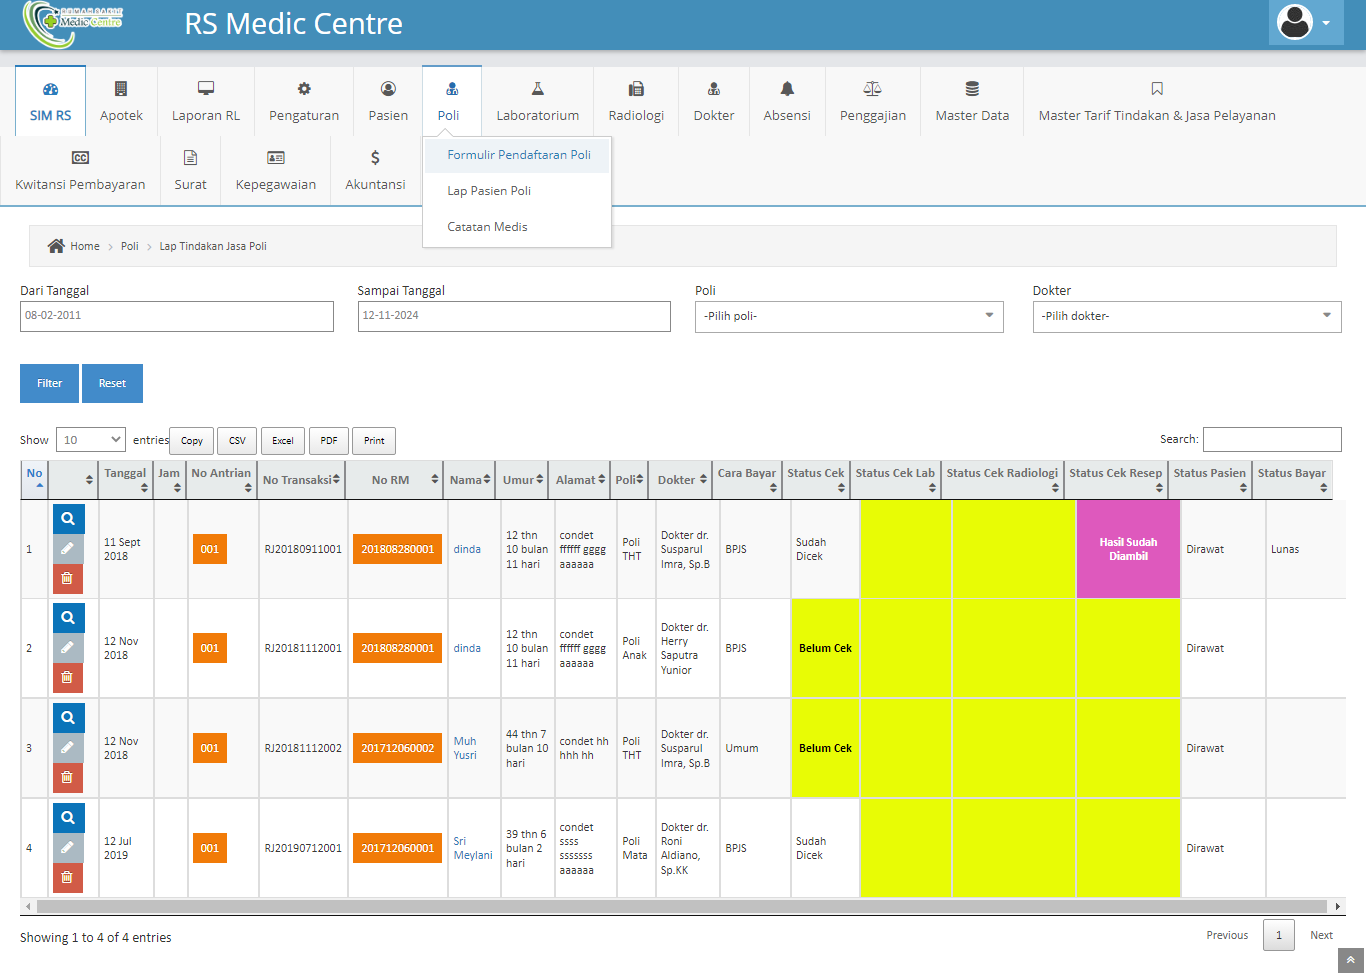Open the Show entries count dropdown
The width and height of the screenshot is (1366, 976).
tap(91, 440)
